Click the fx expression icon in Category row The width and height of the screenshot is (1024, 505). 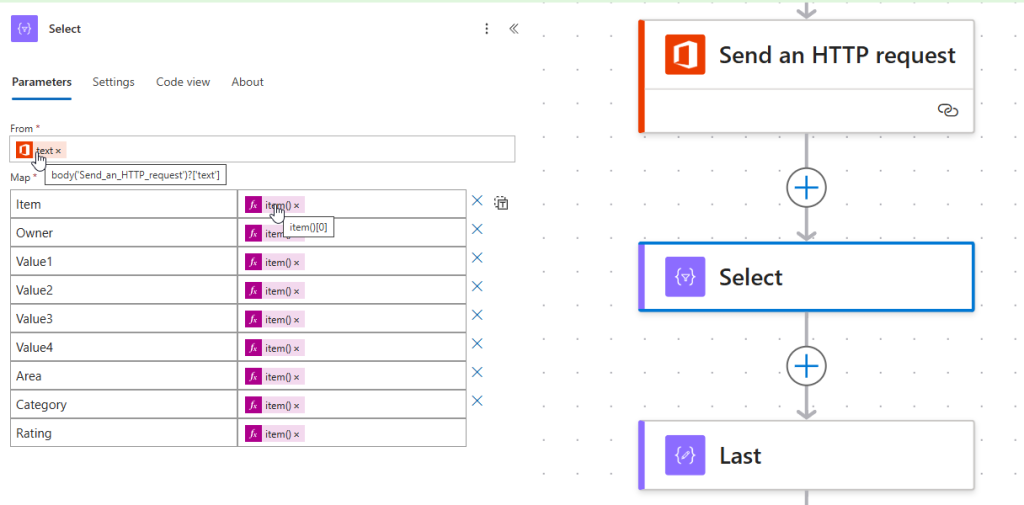click(x=253, y=405)
